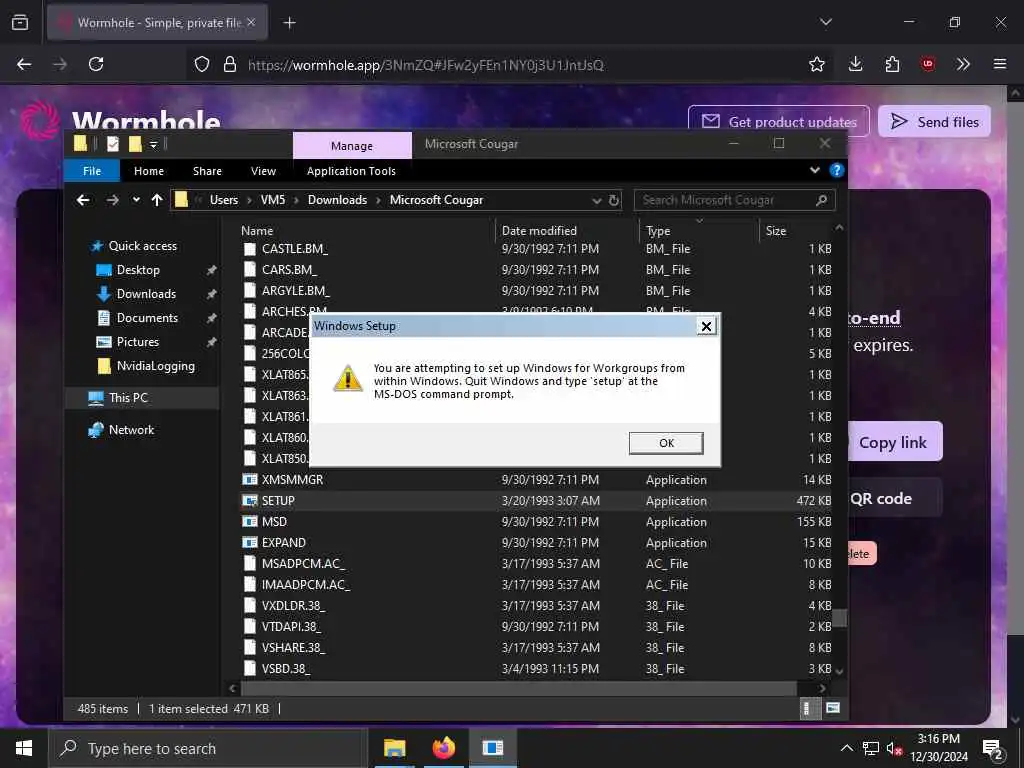
Task: Close the Windows Setup dialog with X
Action: click(x=706, y=326)
